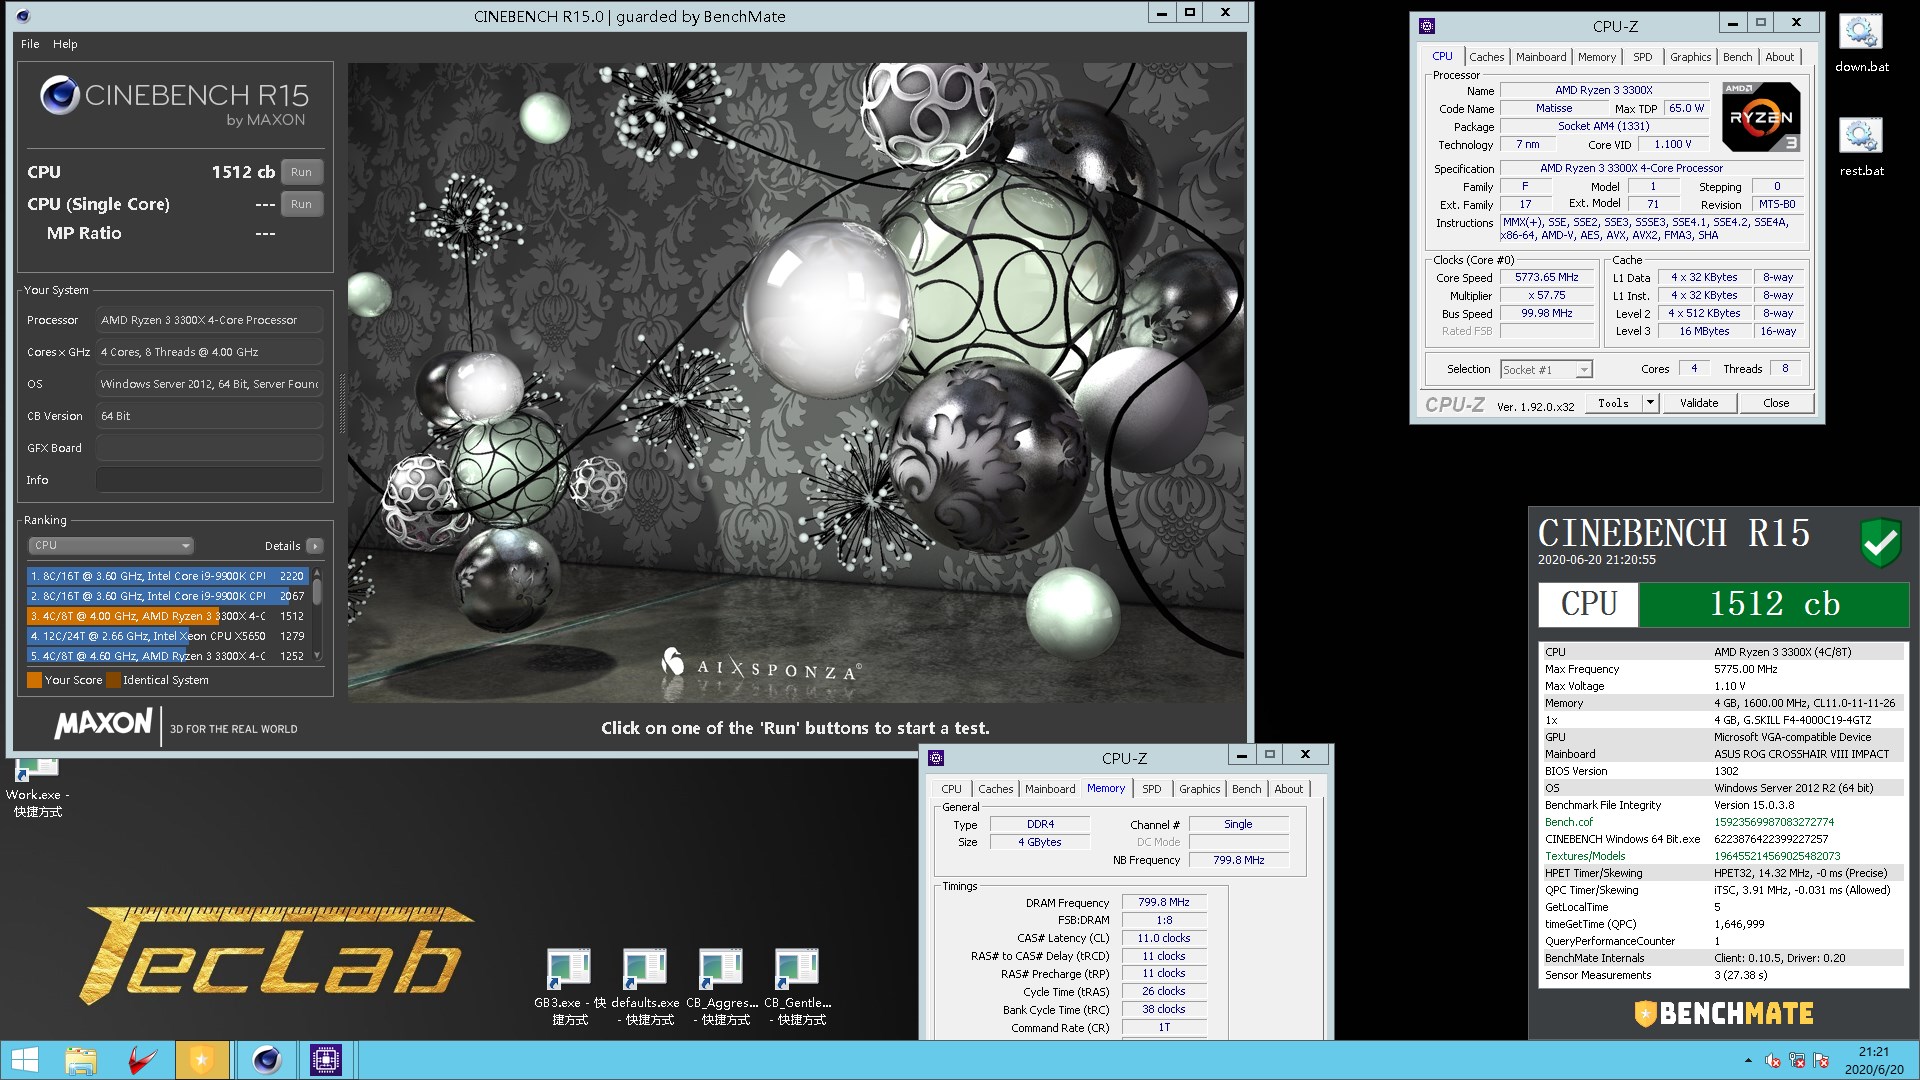The height and width of the screenshot is (1080, 1920).
Task: Select the rest.bat desktop icon
Action: click(x=1861, y=147)
